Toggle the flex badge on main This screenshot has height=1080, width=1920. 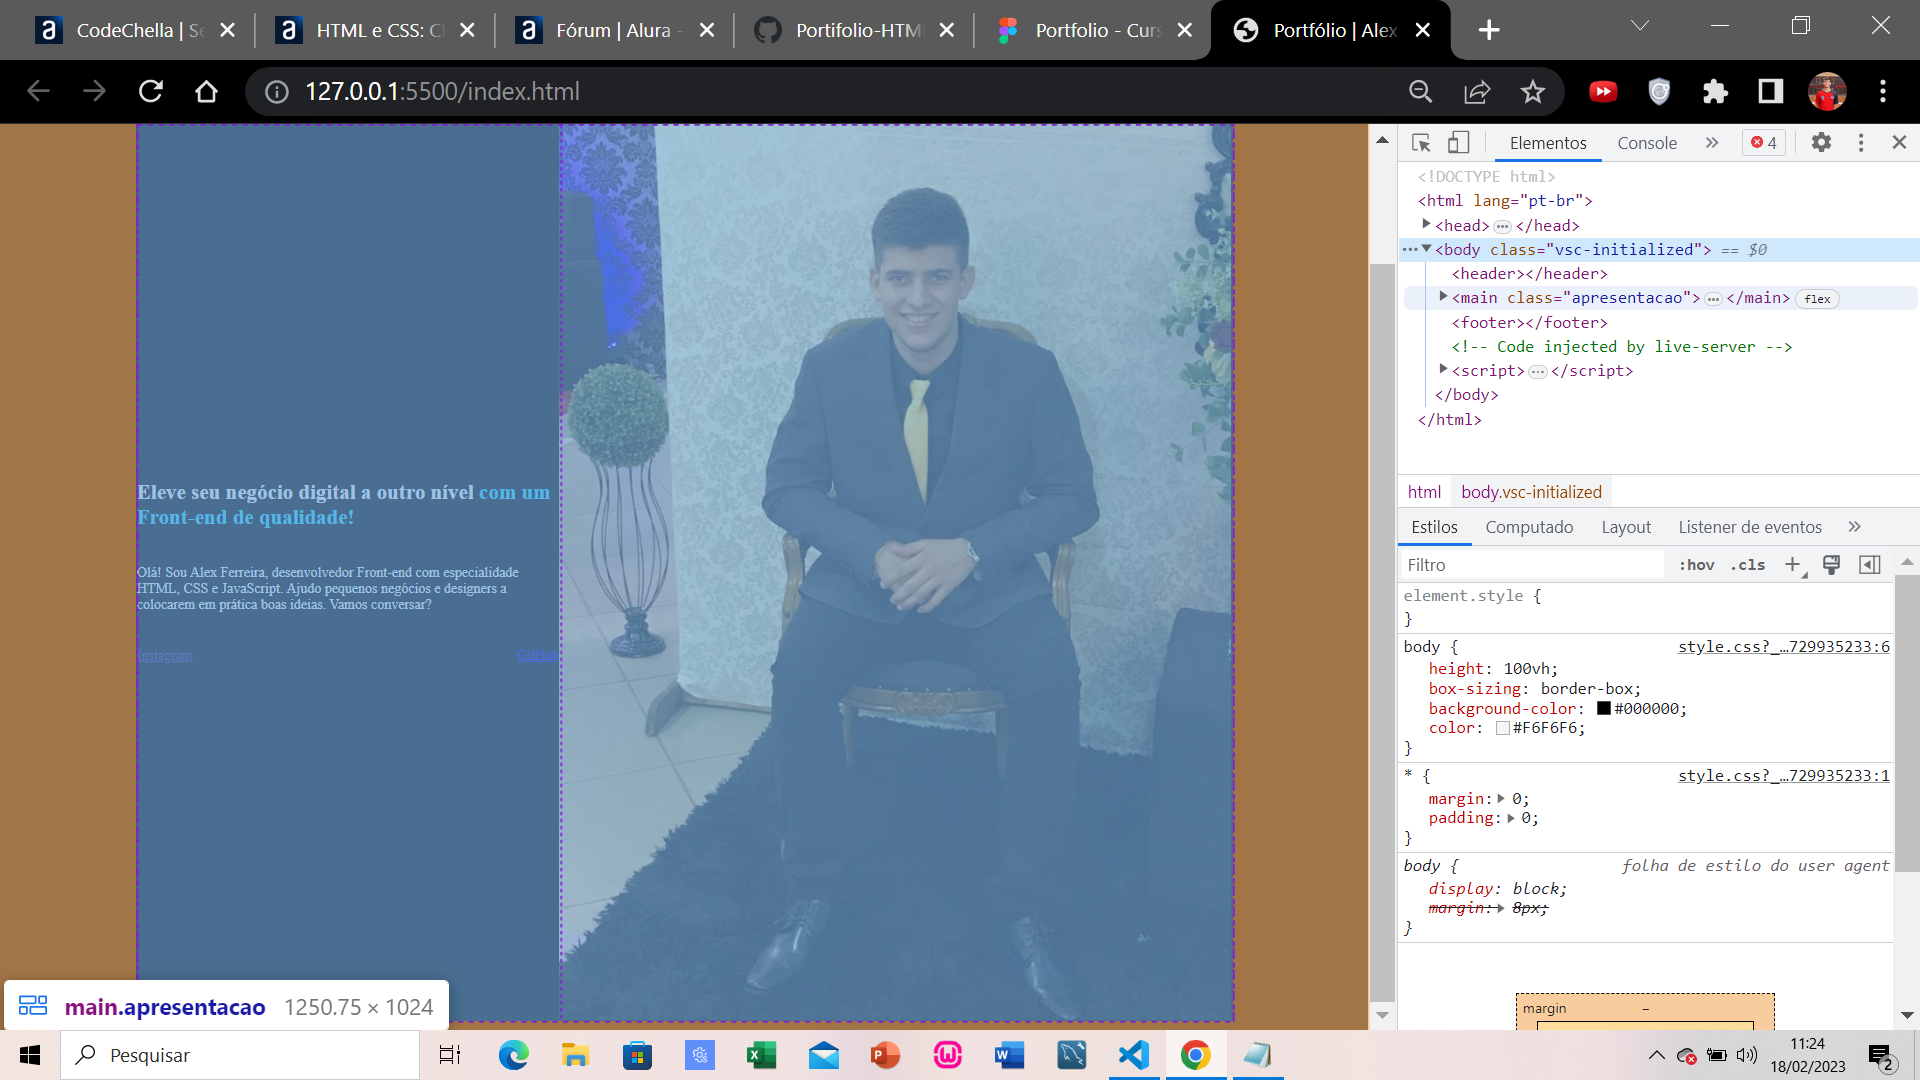click(1818, 299)
